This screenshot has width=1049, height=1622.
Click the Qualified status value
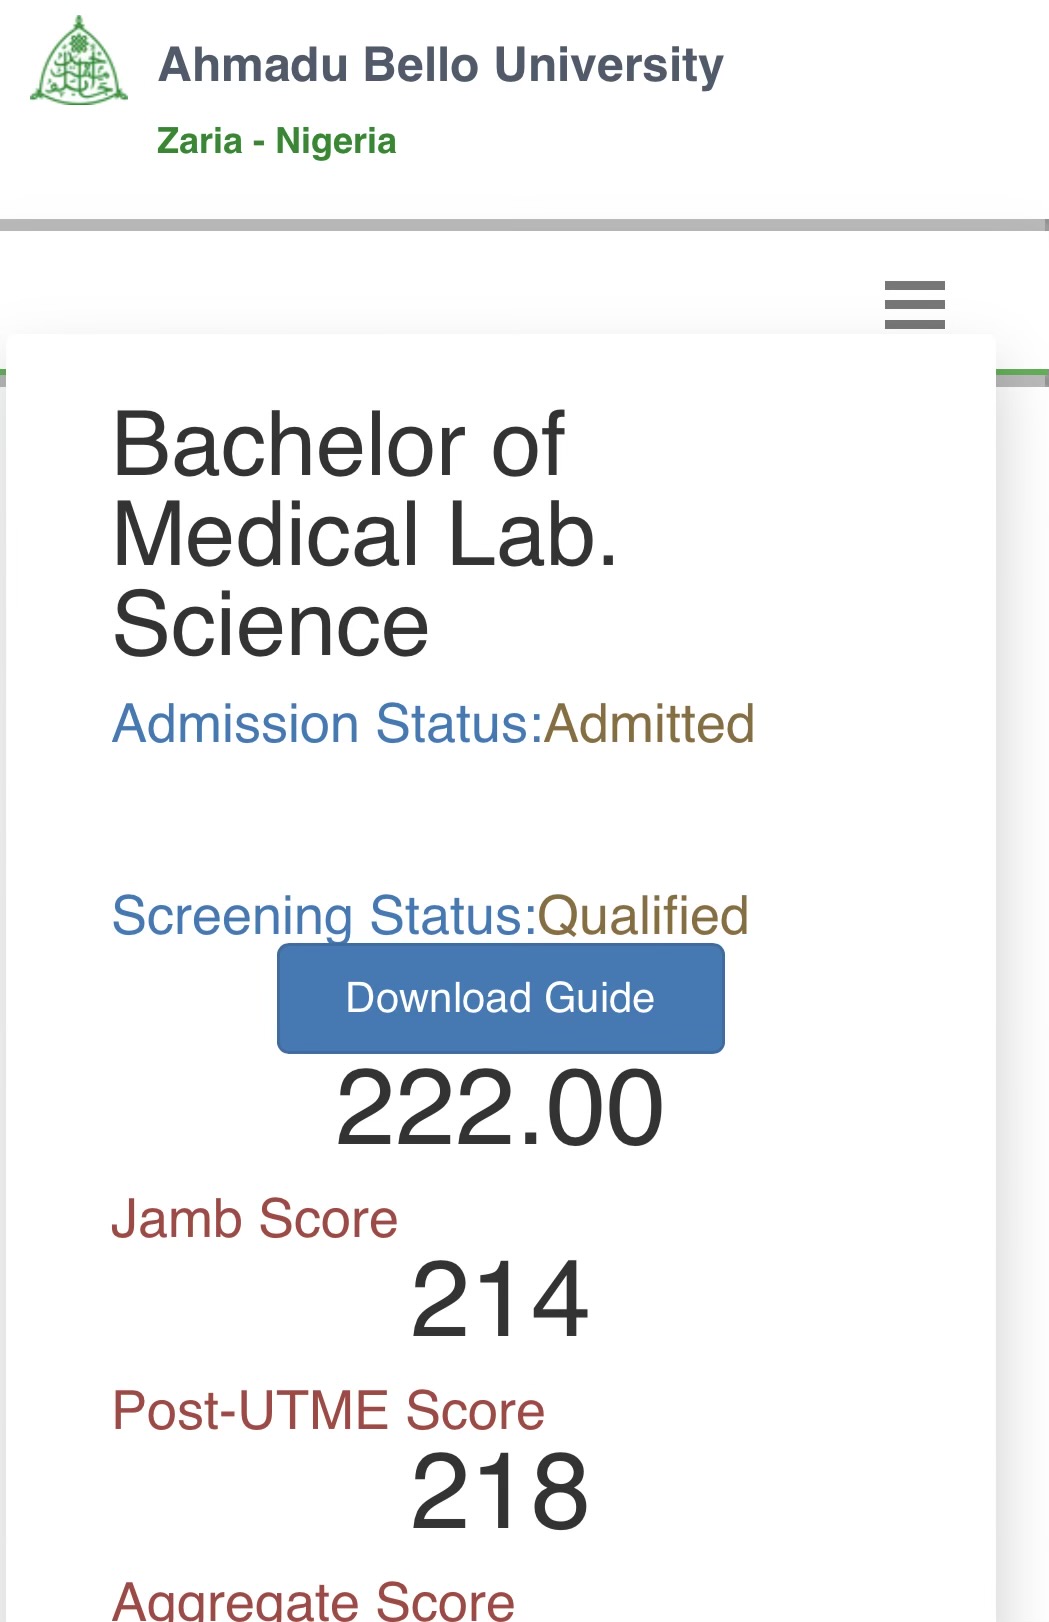click(643, 915)
